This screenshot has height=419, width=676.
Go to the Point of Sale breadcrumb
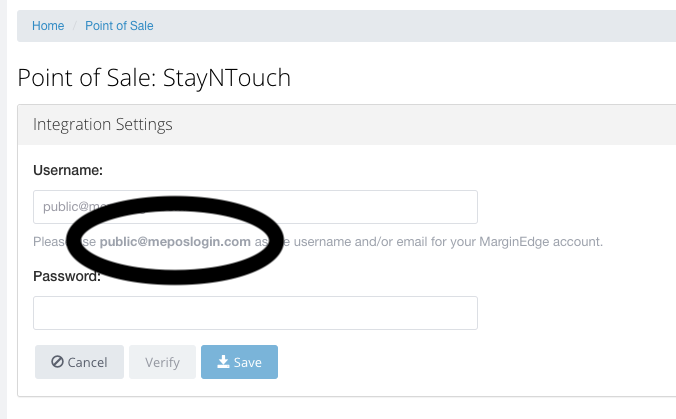tap(119, 26)
